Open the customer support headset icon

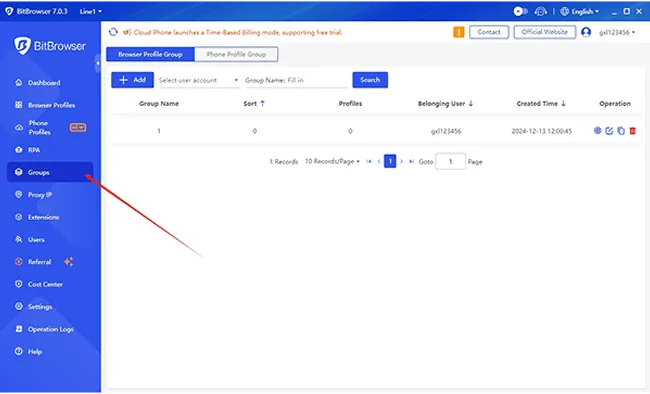541,11
